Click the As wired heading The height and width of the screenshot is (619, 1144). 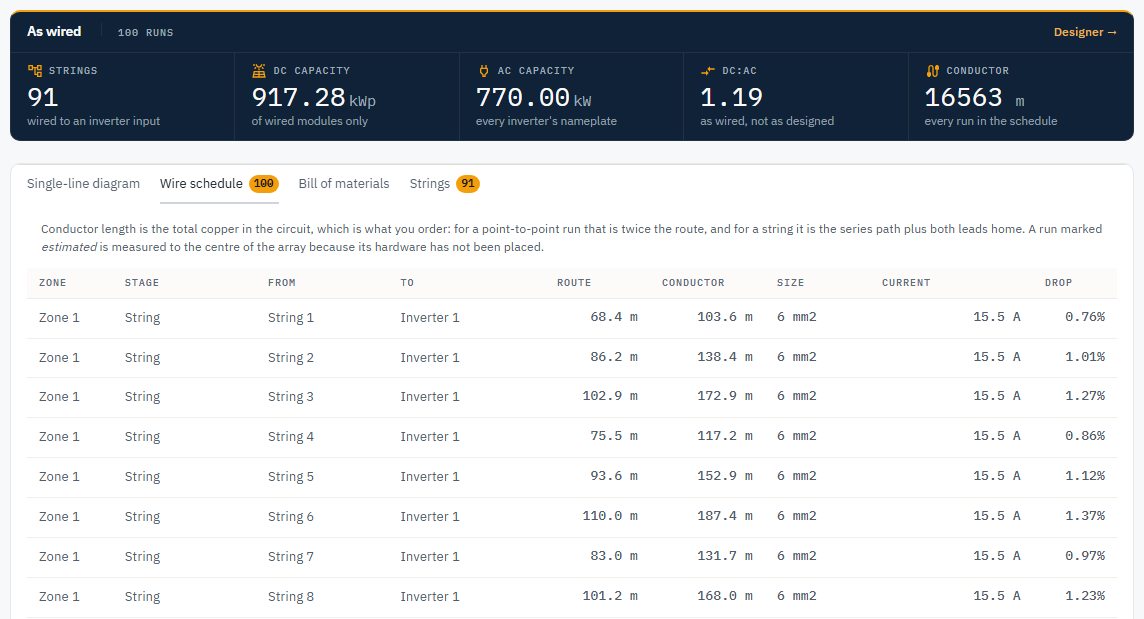54,31
